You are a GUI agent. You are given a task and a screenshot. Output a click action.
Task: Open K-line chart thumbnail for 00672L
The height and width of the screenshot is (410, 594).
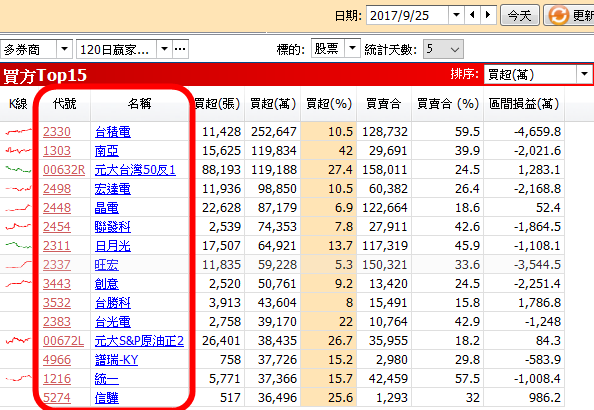click(19, 340)
